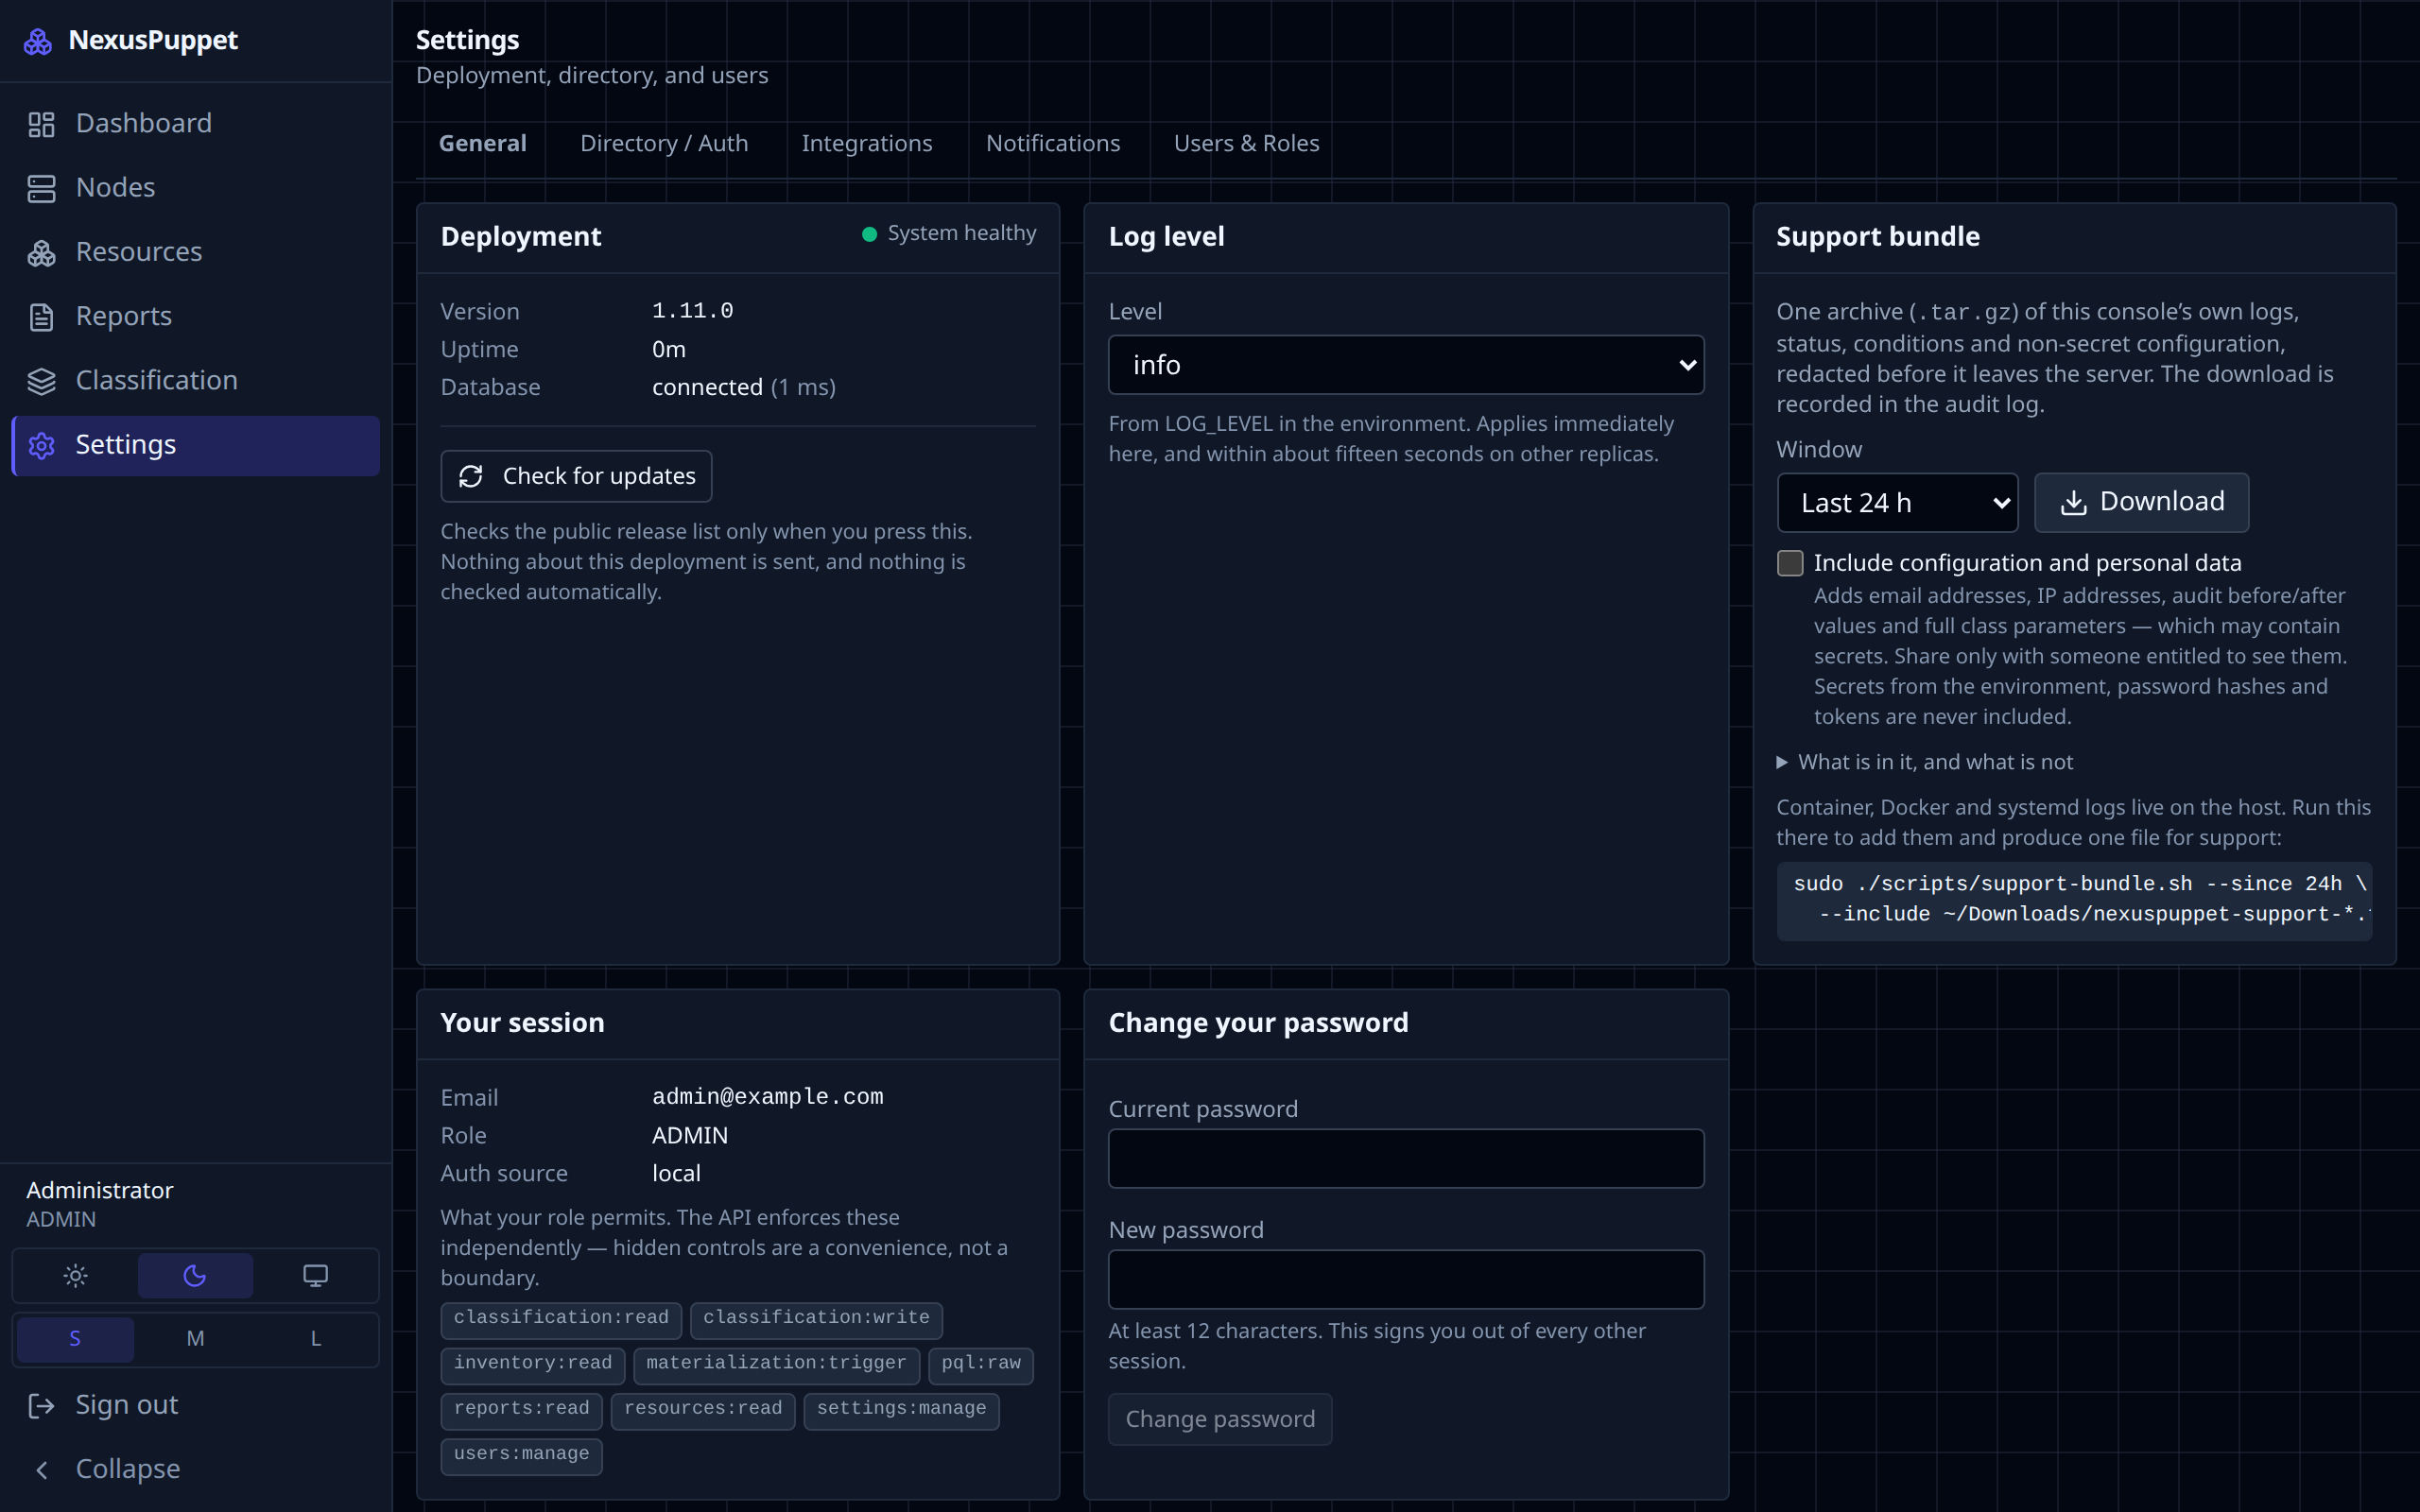
Task: Focus the Current password field
Action: click(x=1406, y=1159)
